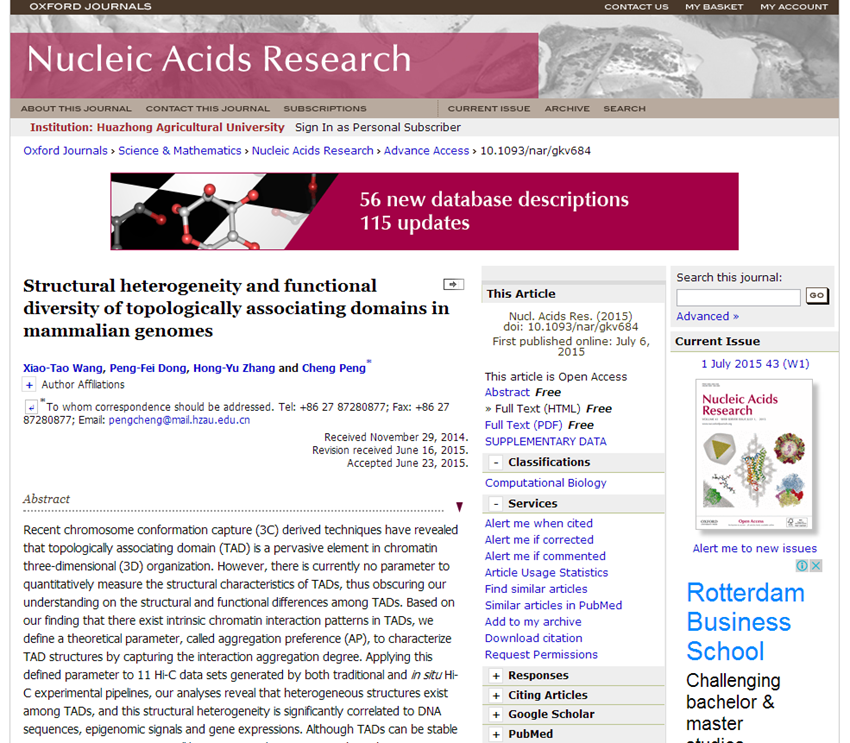Collapse the Services section

click(x=495, y=504)
